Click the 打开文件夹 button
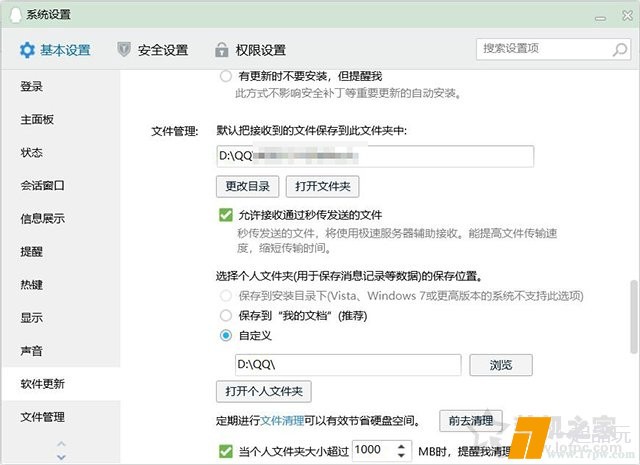This screenshot has width=640, height=465. pos(322,187)
